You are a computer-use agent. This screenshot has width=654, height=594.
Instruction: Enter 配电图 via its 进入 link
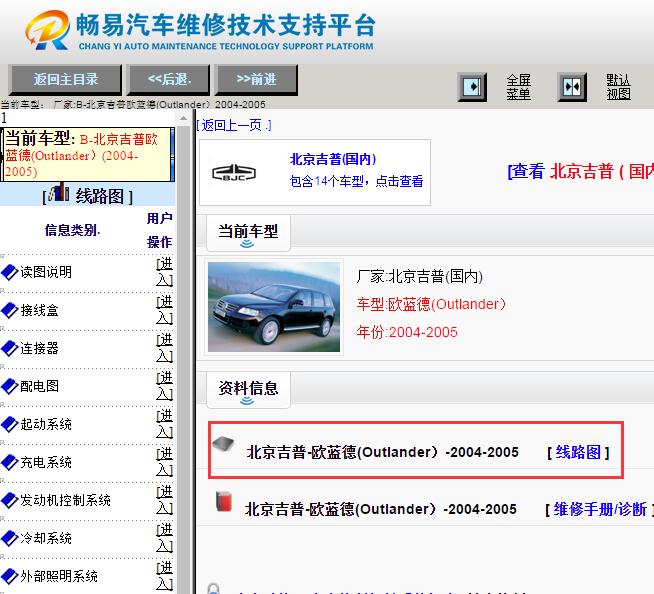pos(165,386)
